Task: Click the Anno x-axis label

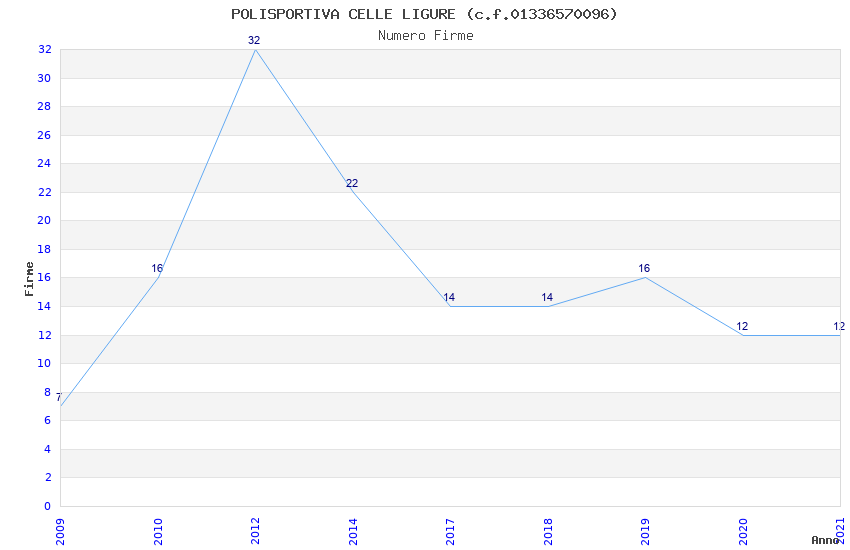Action: pyautogui.click(x=825, y=540)
